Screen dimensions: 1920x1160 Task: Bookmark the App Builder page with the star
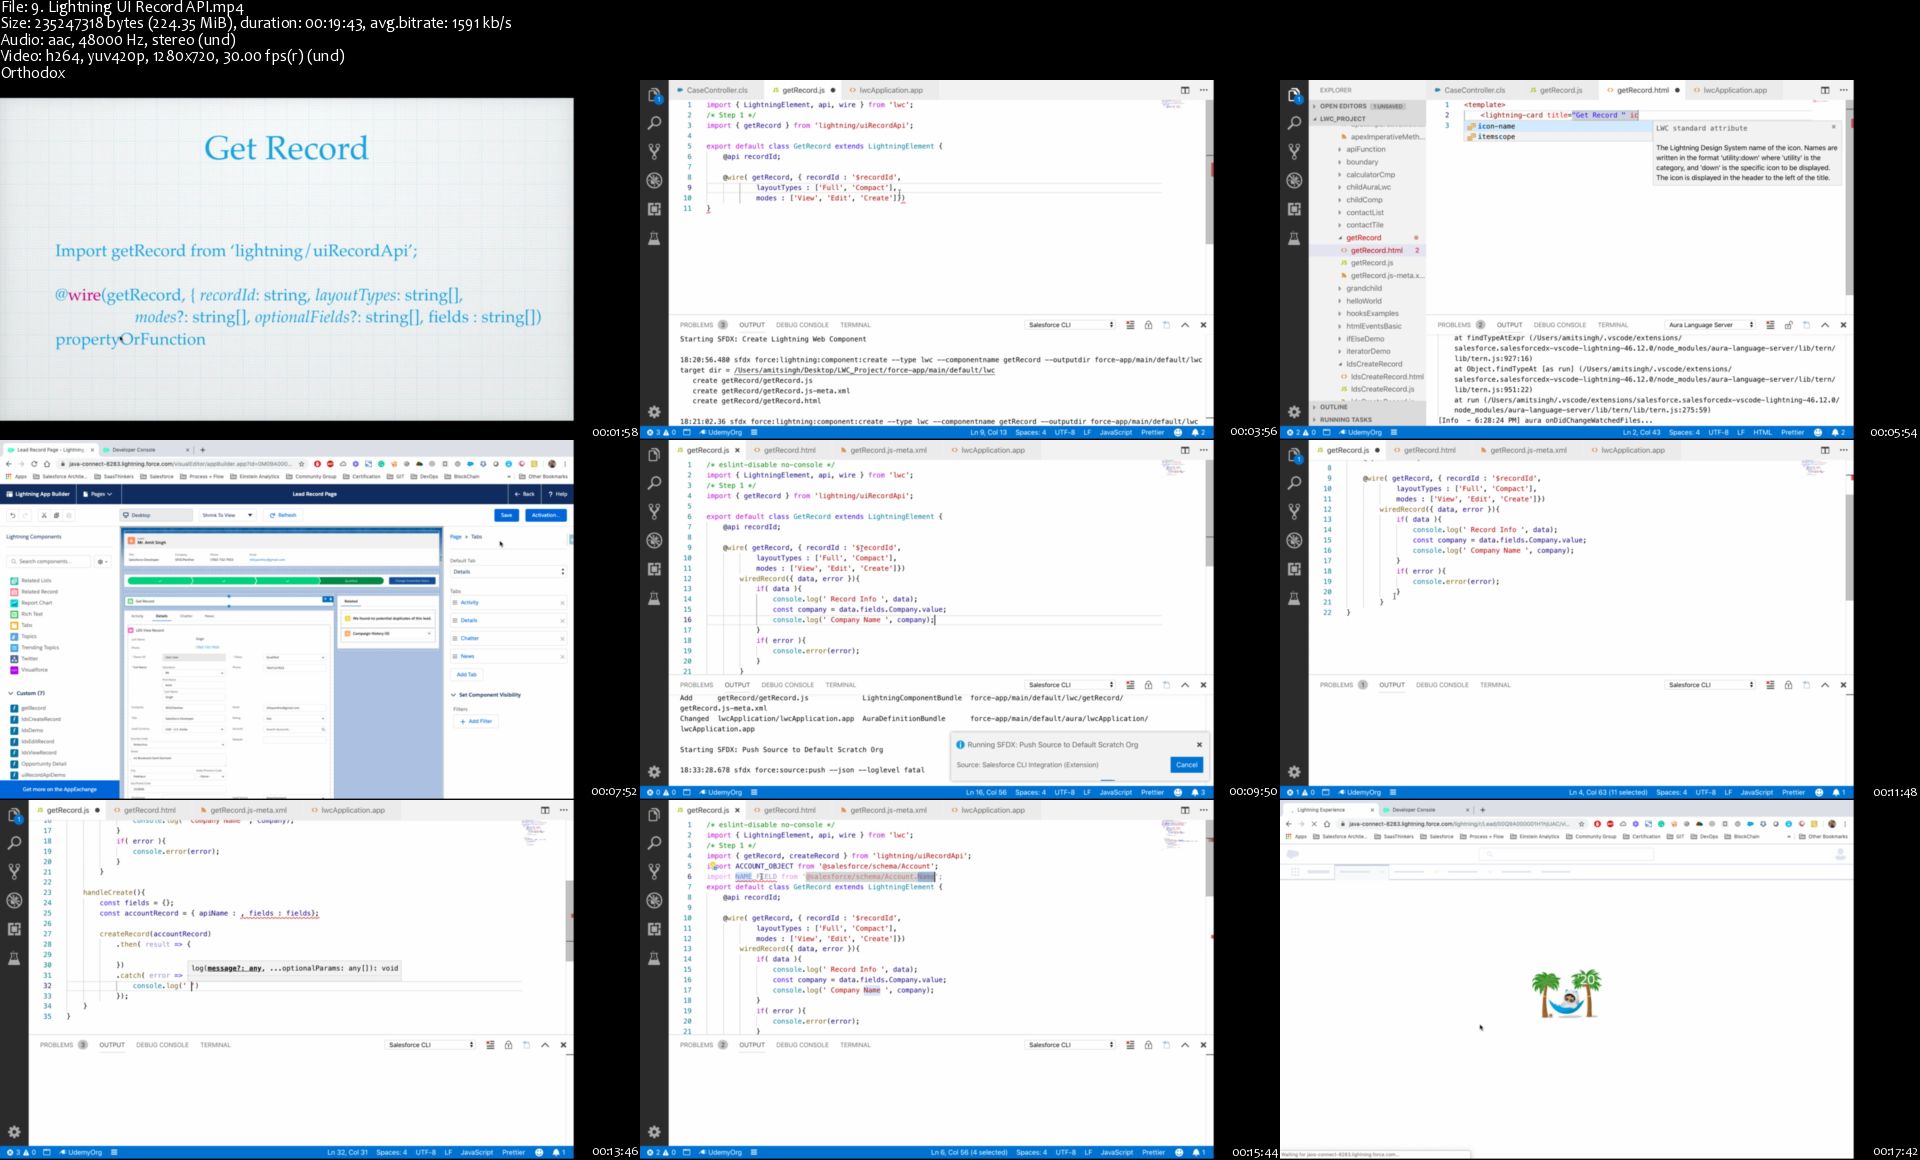click(302, 464)
